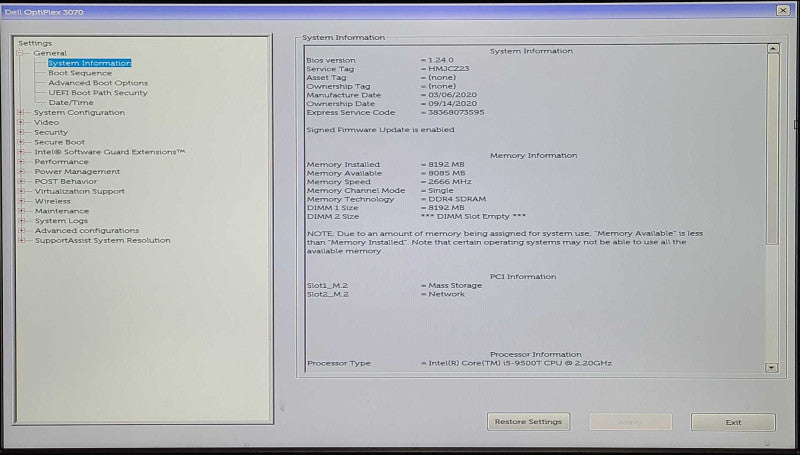This screenshot has width=800, height=455.
Task: Select Maintenance category label
Action: point(62,211)
